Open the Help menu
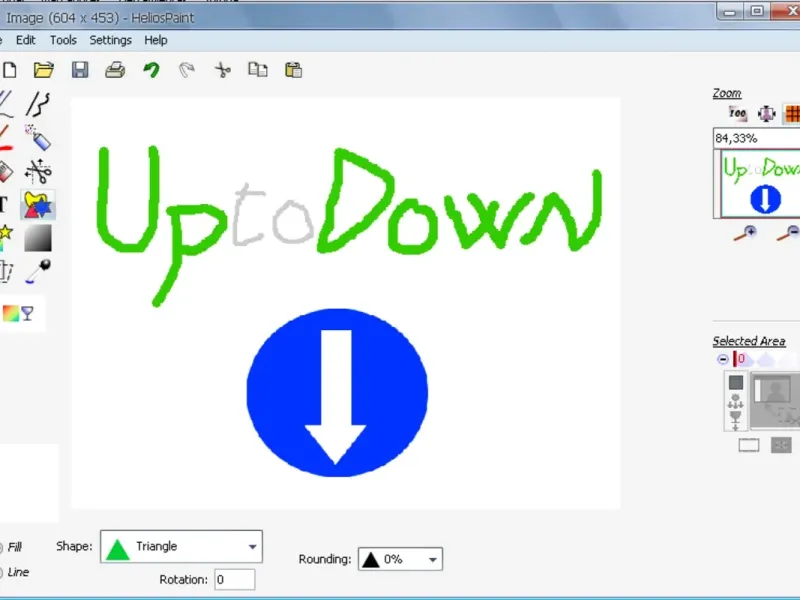The image size is (800, 600). click(x=156, y=40)
